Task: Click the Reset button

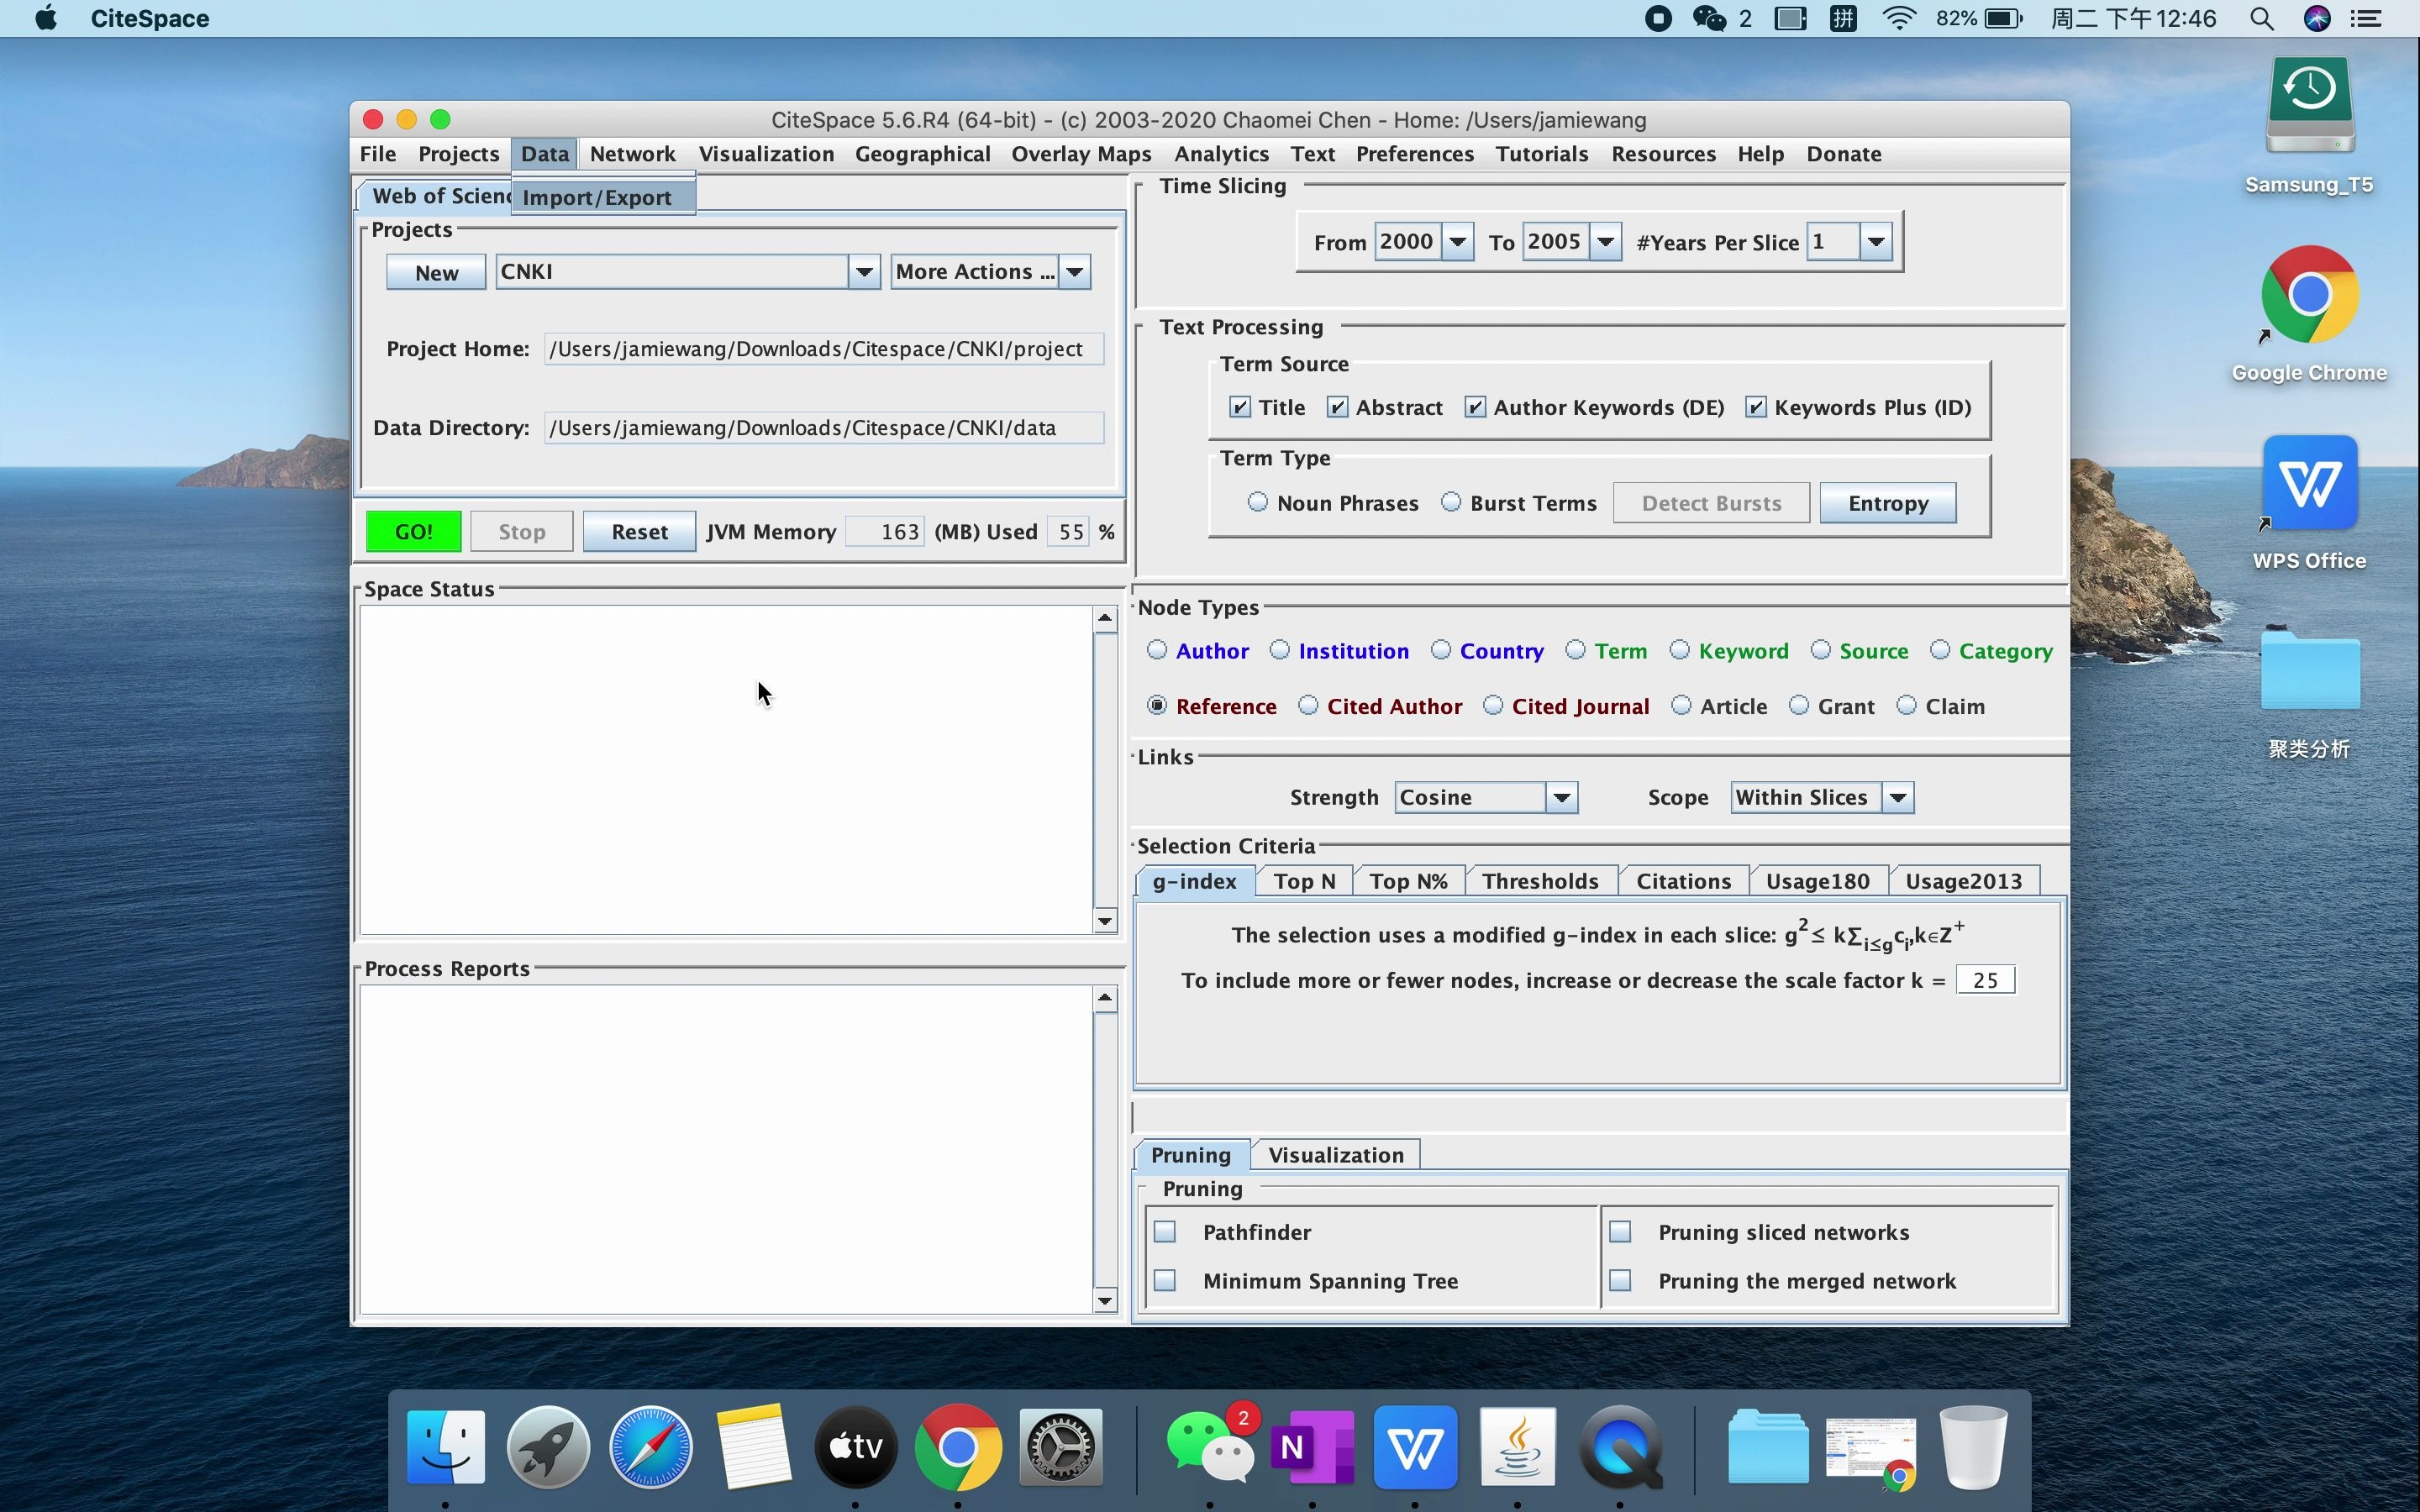Action: 639,531
